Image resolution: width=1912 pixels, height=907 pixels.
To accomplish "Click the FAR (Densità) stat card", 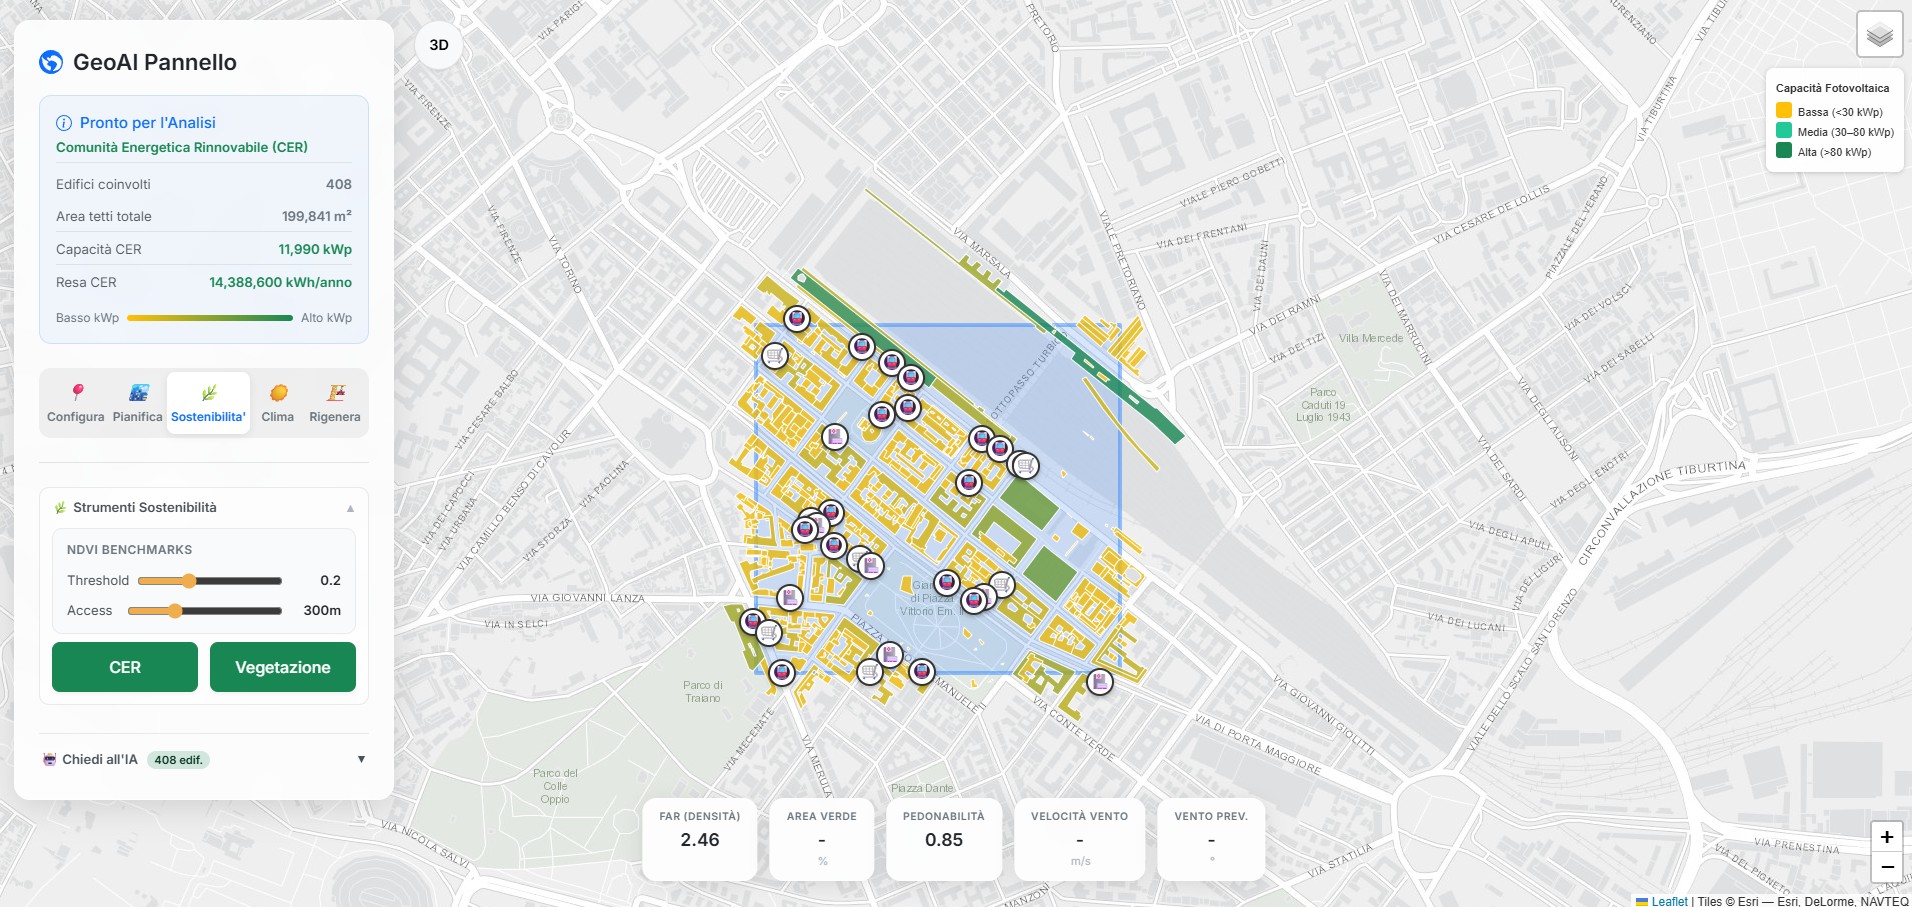I will [700, 839].
